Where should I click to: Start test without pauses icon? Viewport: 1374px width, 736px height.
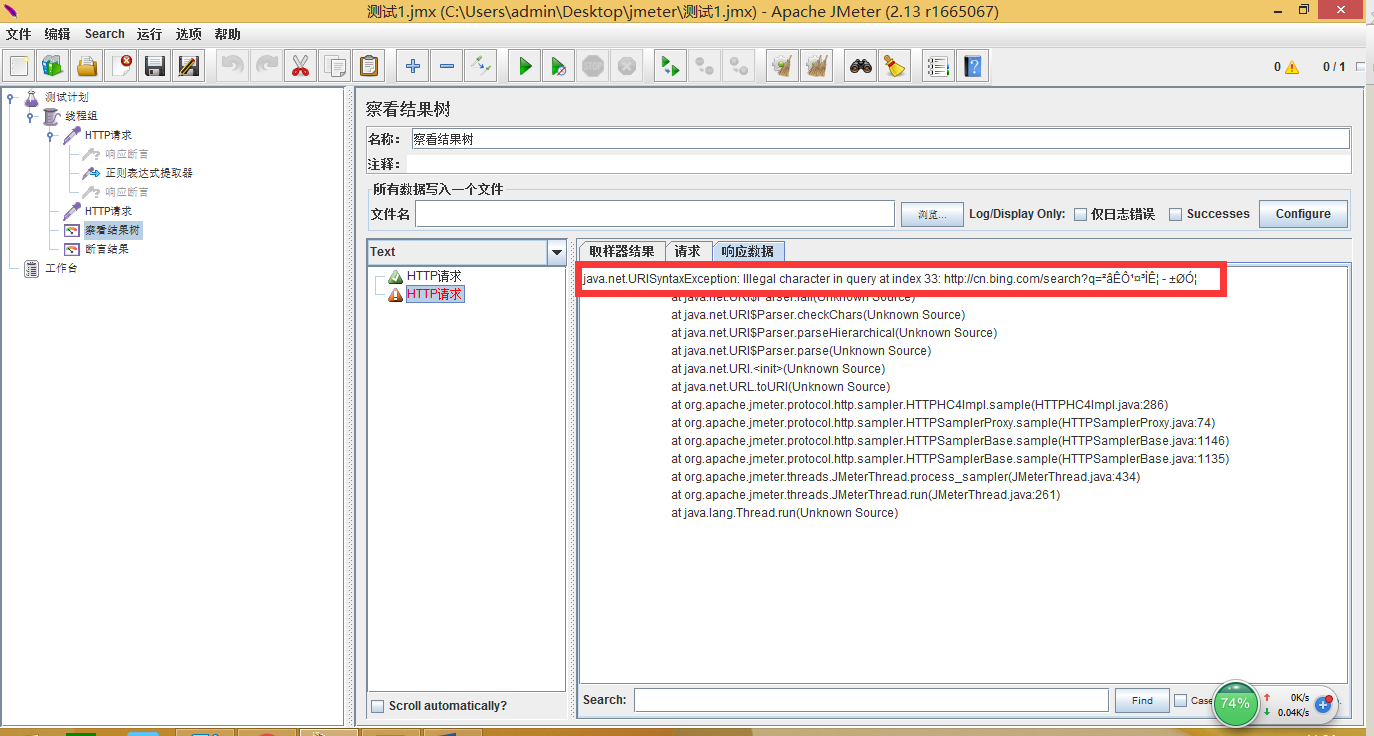558,67
